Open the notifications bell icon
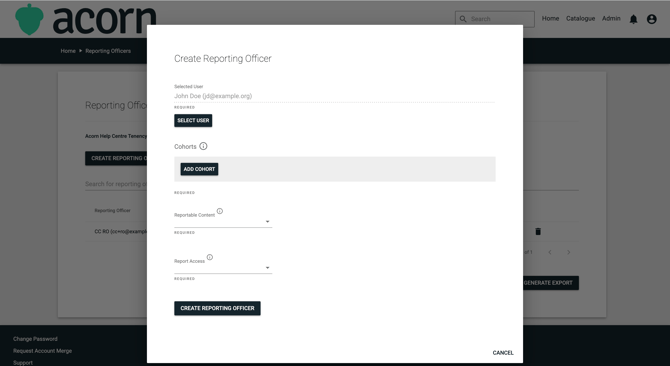The height and width of the screenshot is (366, 670). [633, 19]
